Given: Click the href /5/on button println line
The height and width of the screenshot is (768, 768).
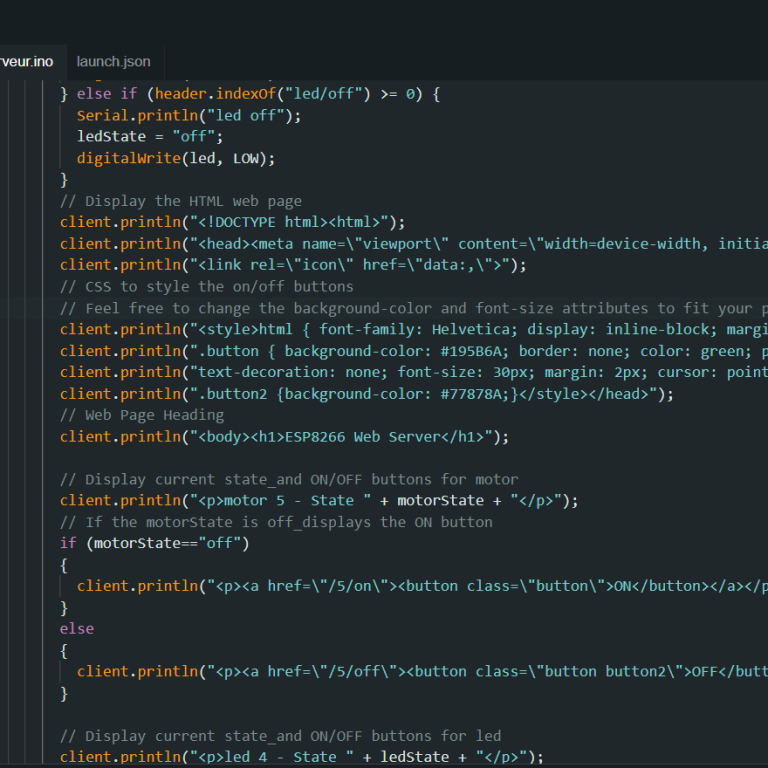Looking at the screenshot, I should click(422, 586).
